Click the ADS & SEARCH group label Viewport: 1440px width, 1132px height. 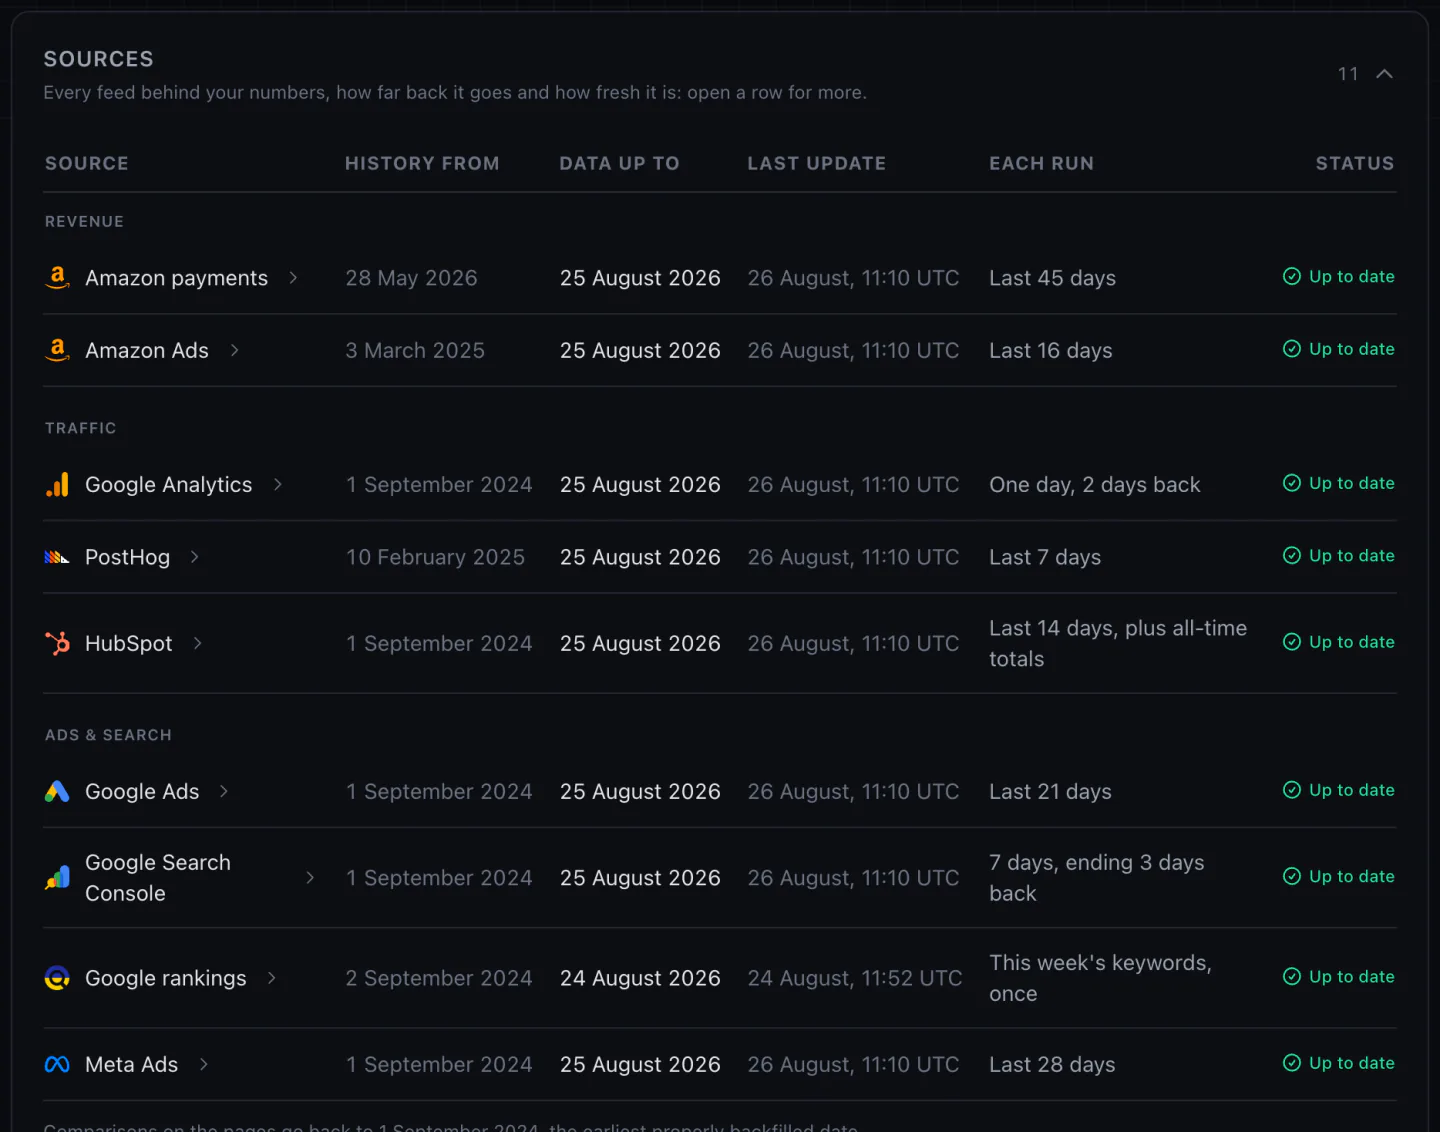point(108,735)
